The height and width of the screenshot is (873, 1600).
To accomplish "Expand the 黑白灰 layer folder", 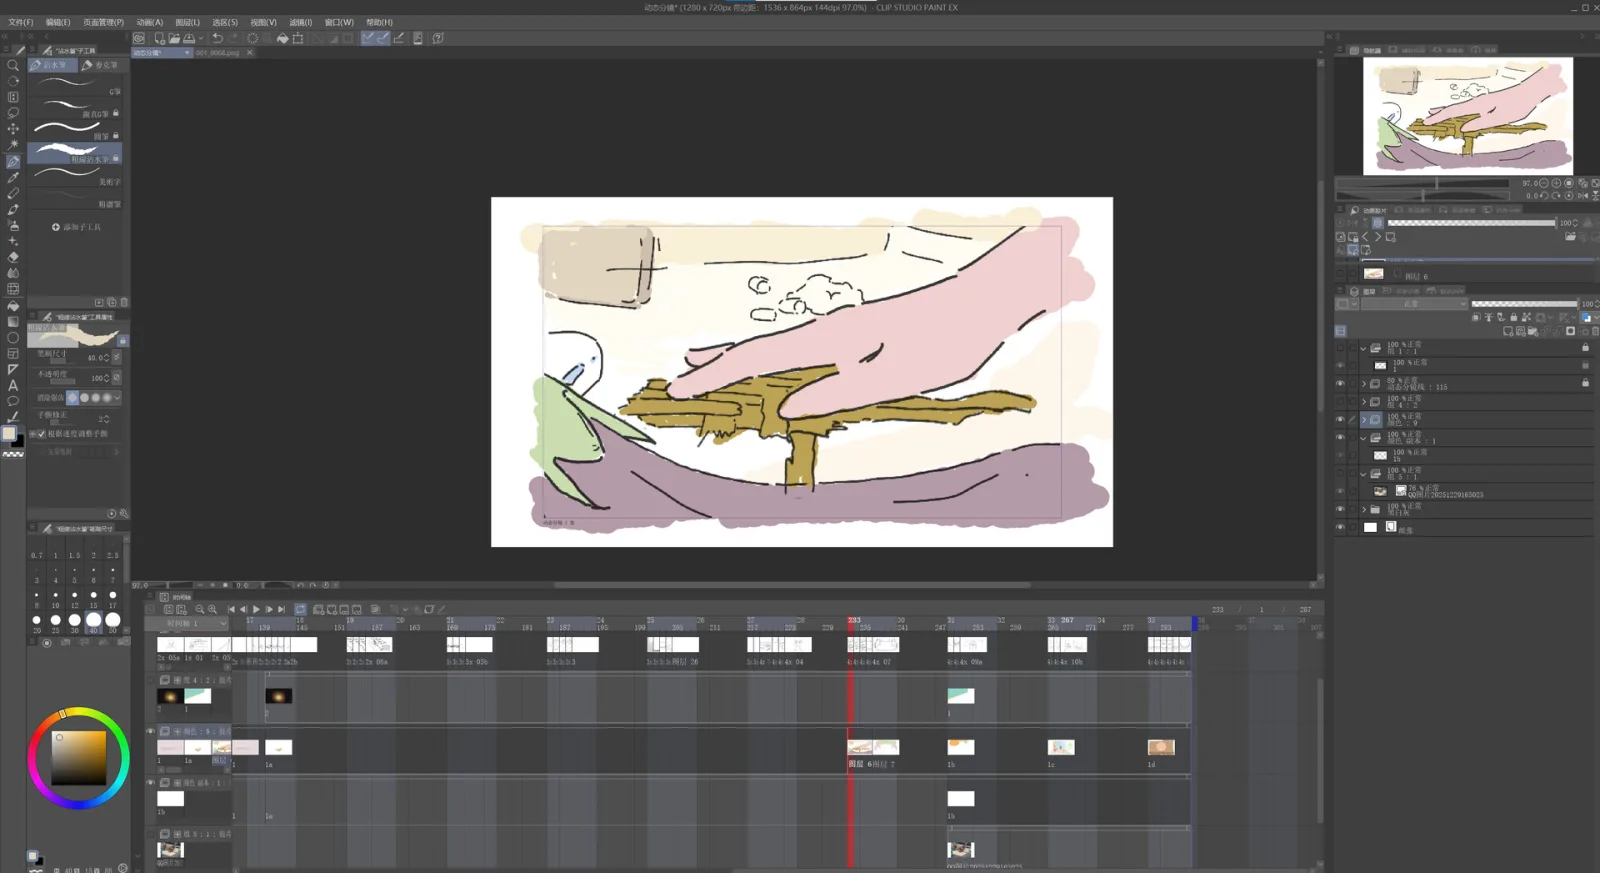I will coord(1363,509).
